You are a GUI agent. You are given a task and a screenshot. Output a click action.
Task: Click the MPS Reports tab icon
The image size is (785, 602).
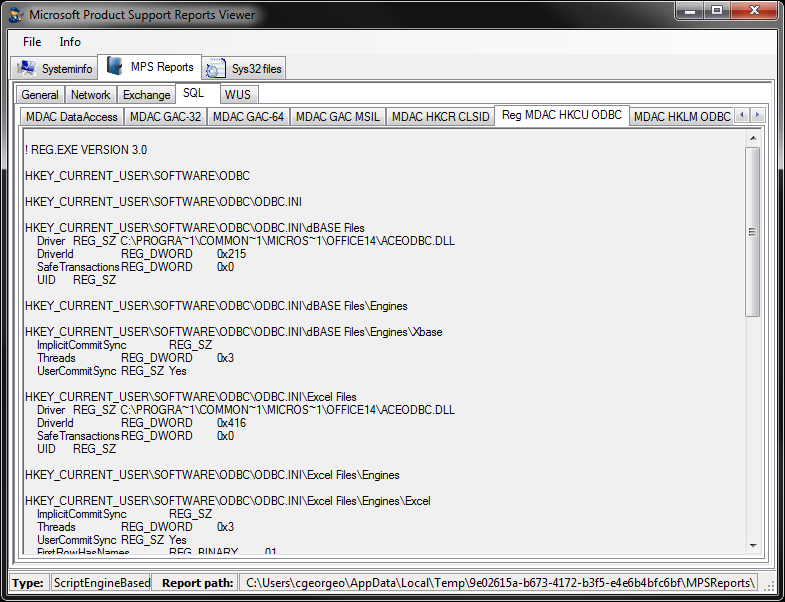115,67
